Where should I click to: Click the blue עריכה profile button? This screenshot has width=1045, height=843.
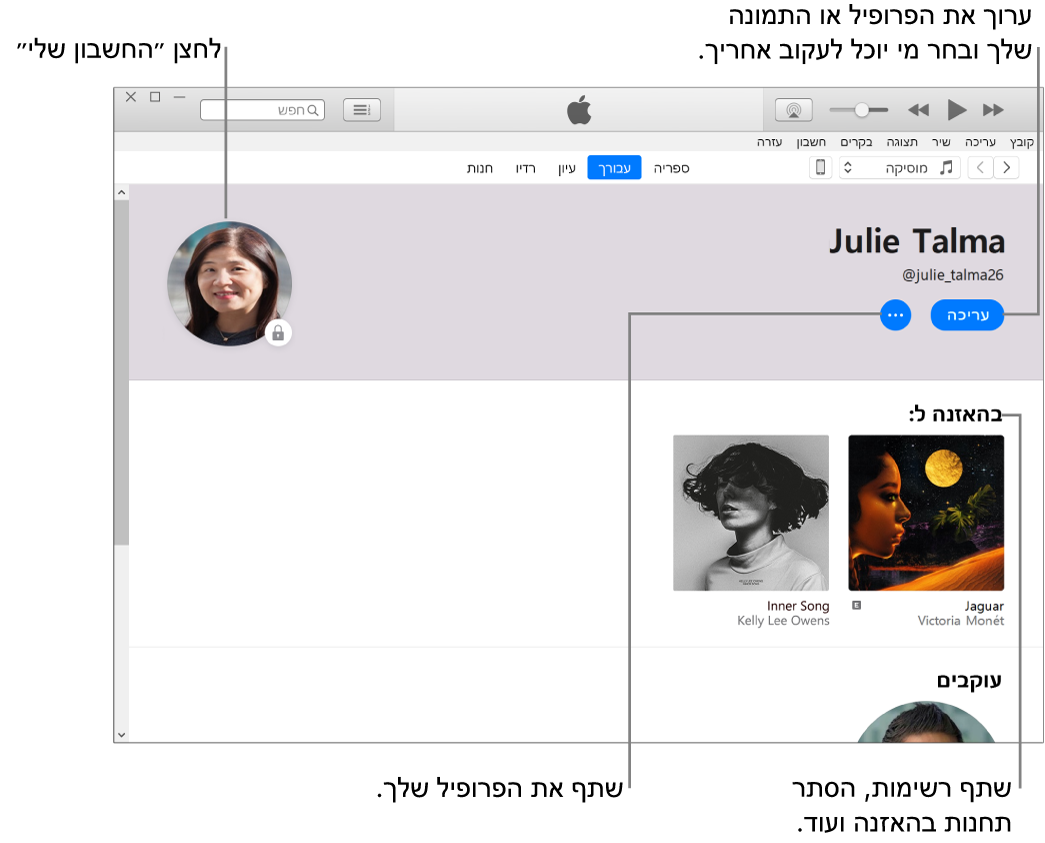tap(967, 315)
